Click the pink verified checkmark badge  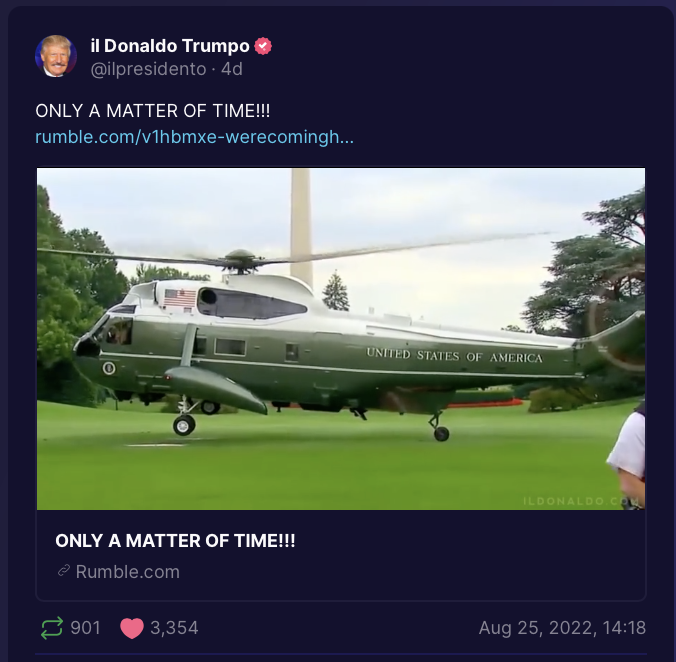click(x=263, y=46)
